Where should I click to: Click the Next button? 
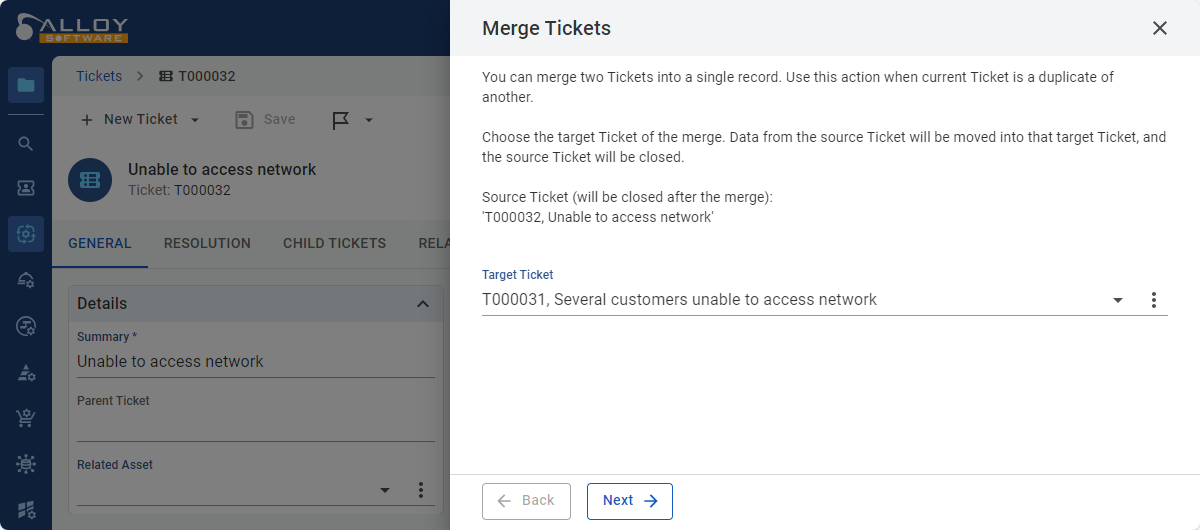629,501
